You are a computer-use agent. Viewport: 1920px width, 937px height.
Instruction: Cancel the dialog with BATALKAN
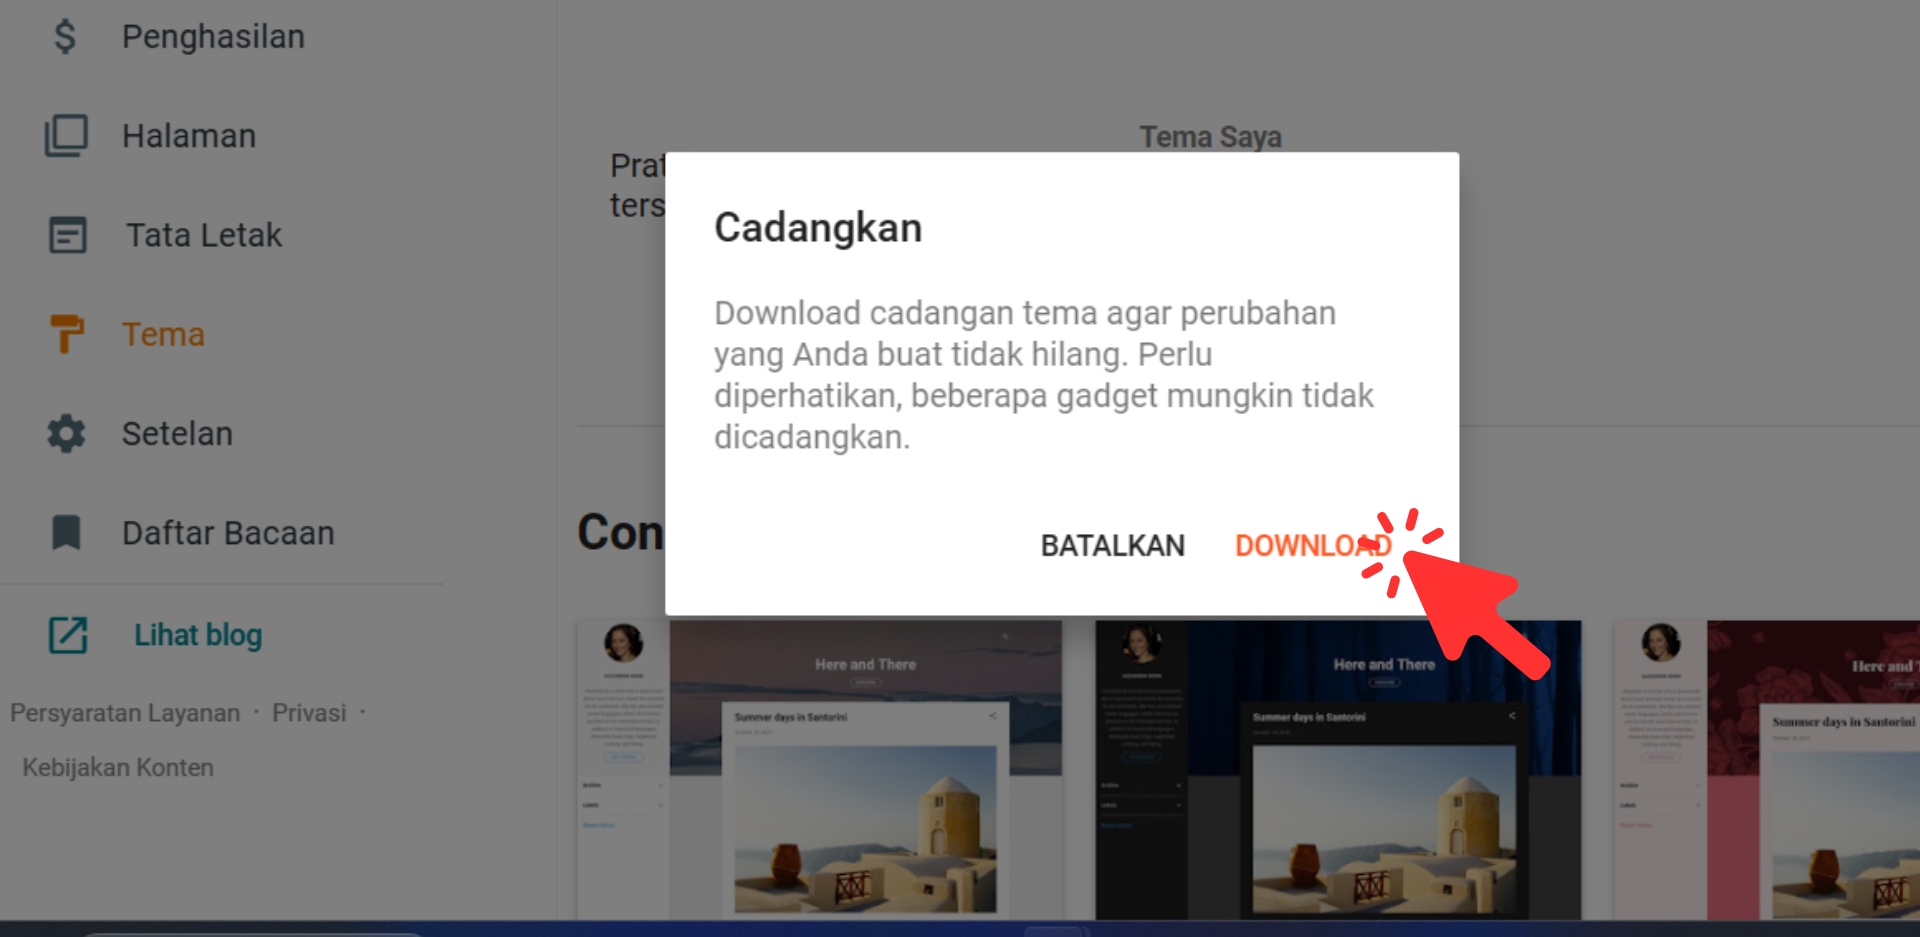tap(1113, 545)
